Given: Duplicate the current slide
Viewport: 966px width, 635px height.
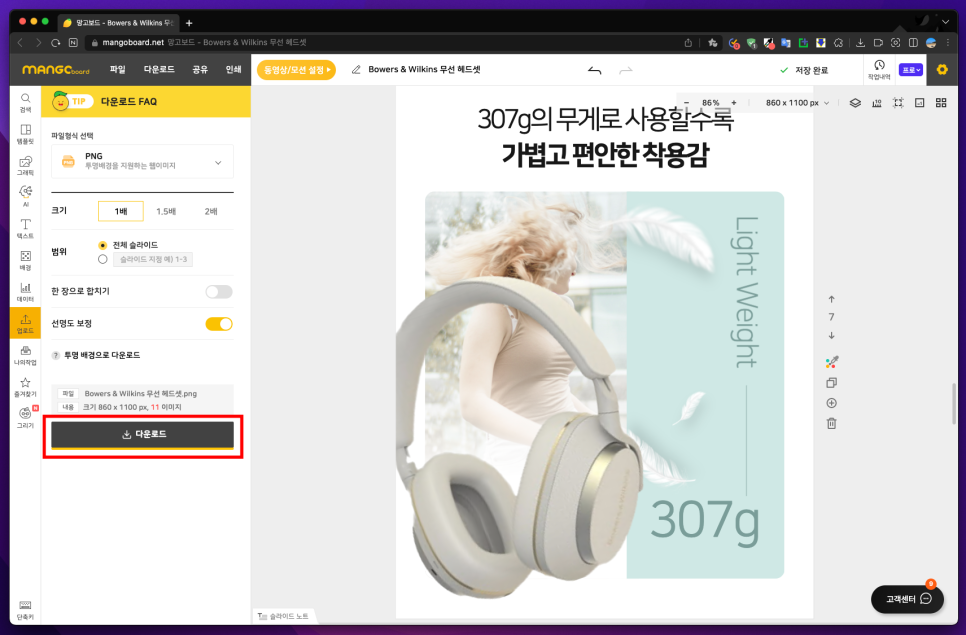Looking at the screenshot, I should [x=832, y=382].
